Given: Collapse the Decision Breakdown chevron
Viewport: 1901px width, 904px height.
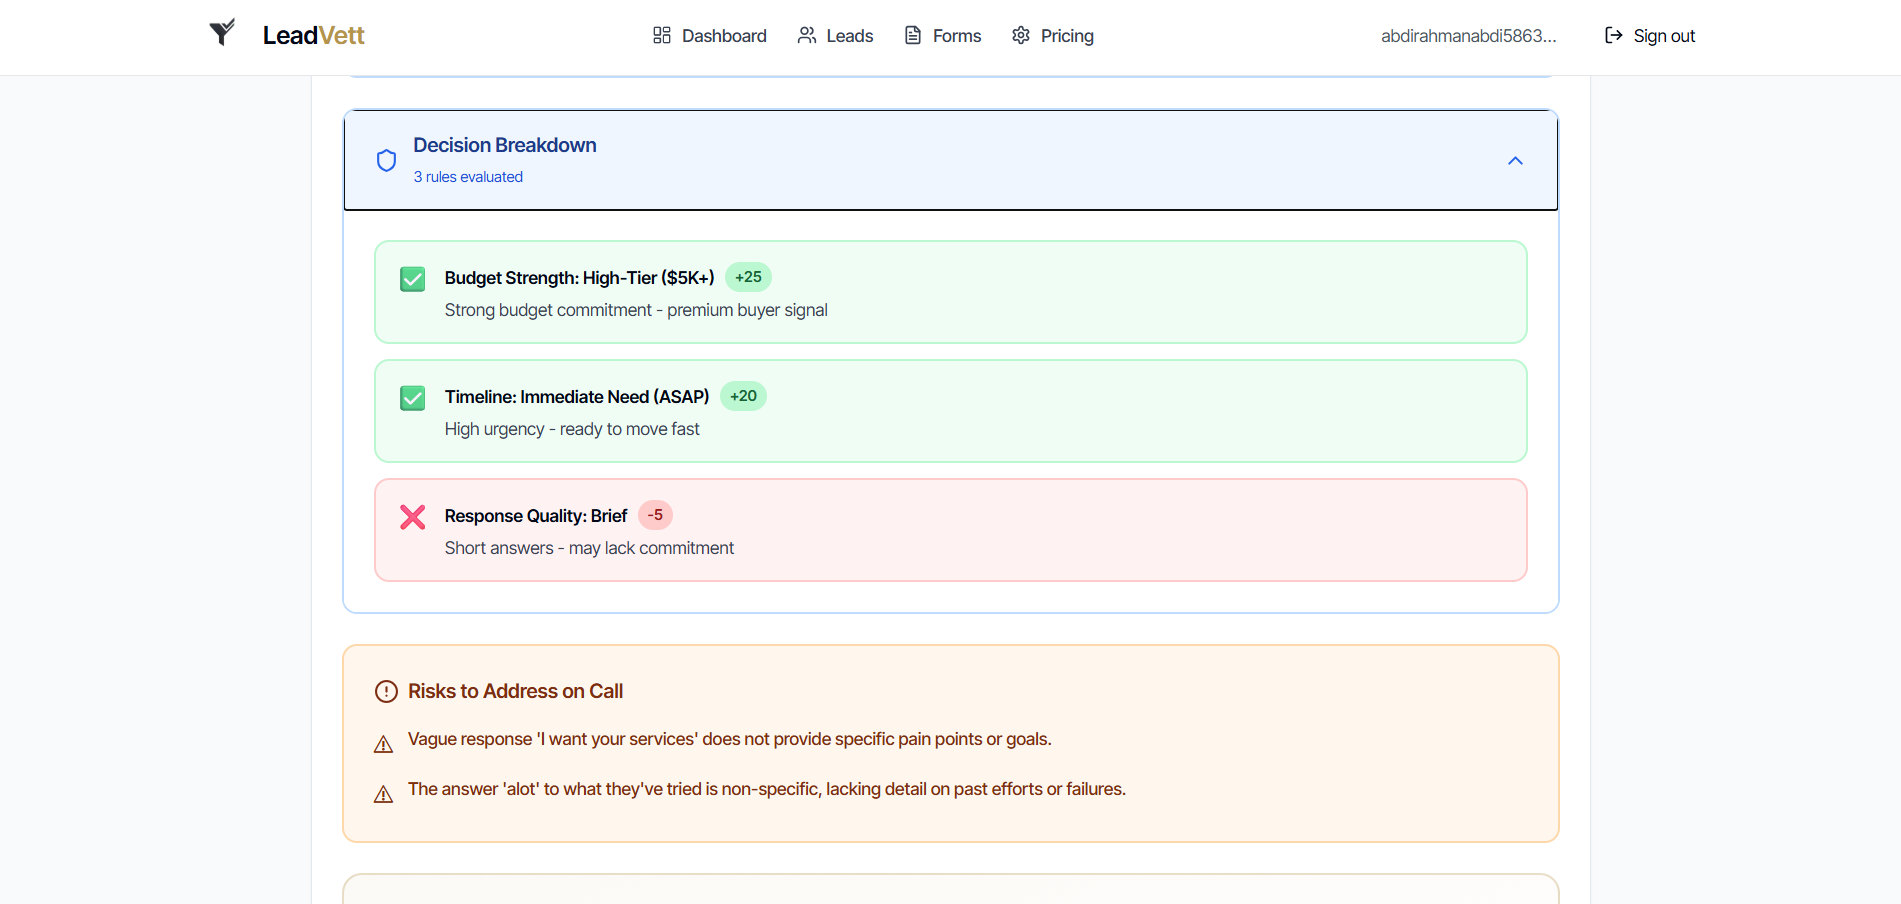Looking at the screenshot, I should pyautogui.click(x=1515, y=161).
